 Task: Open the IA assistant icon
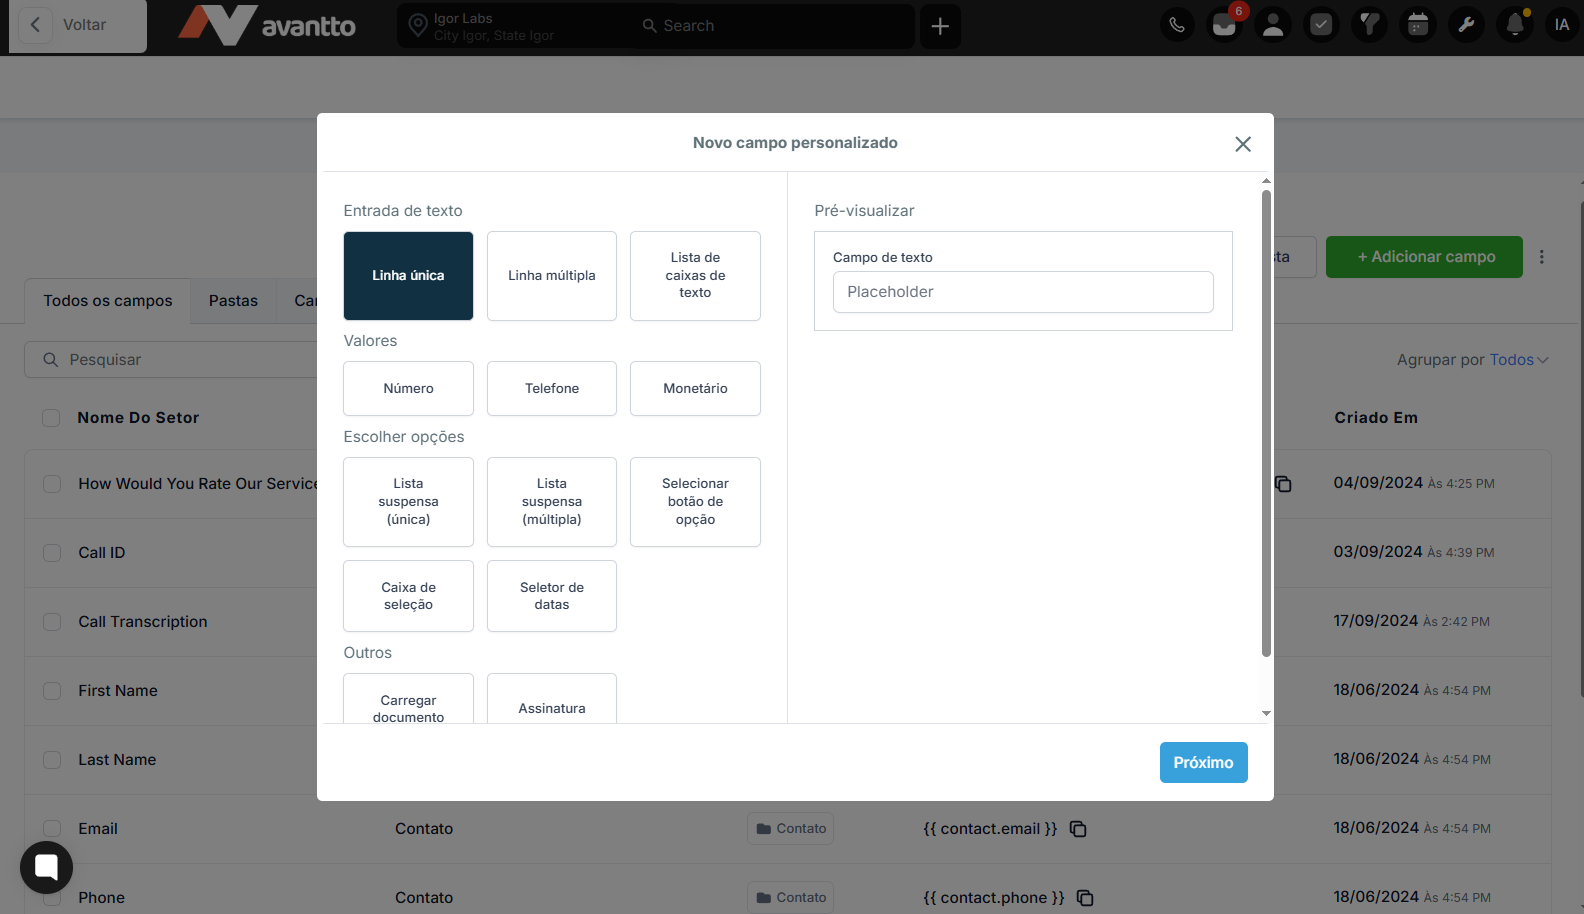pyautogui.click(x=1562, y=25)
